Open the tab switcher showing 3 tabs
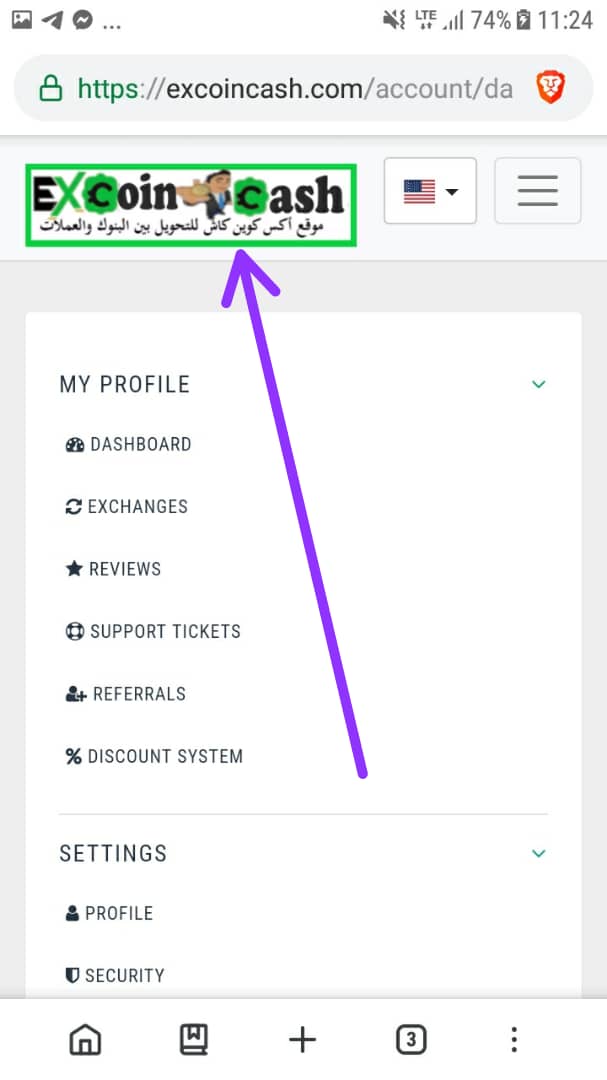 [x=411, y=1039]
